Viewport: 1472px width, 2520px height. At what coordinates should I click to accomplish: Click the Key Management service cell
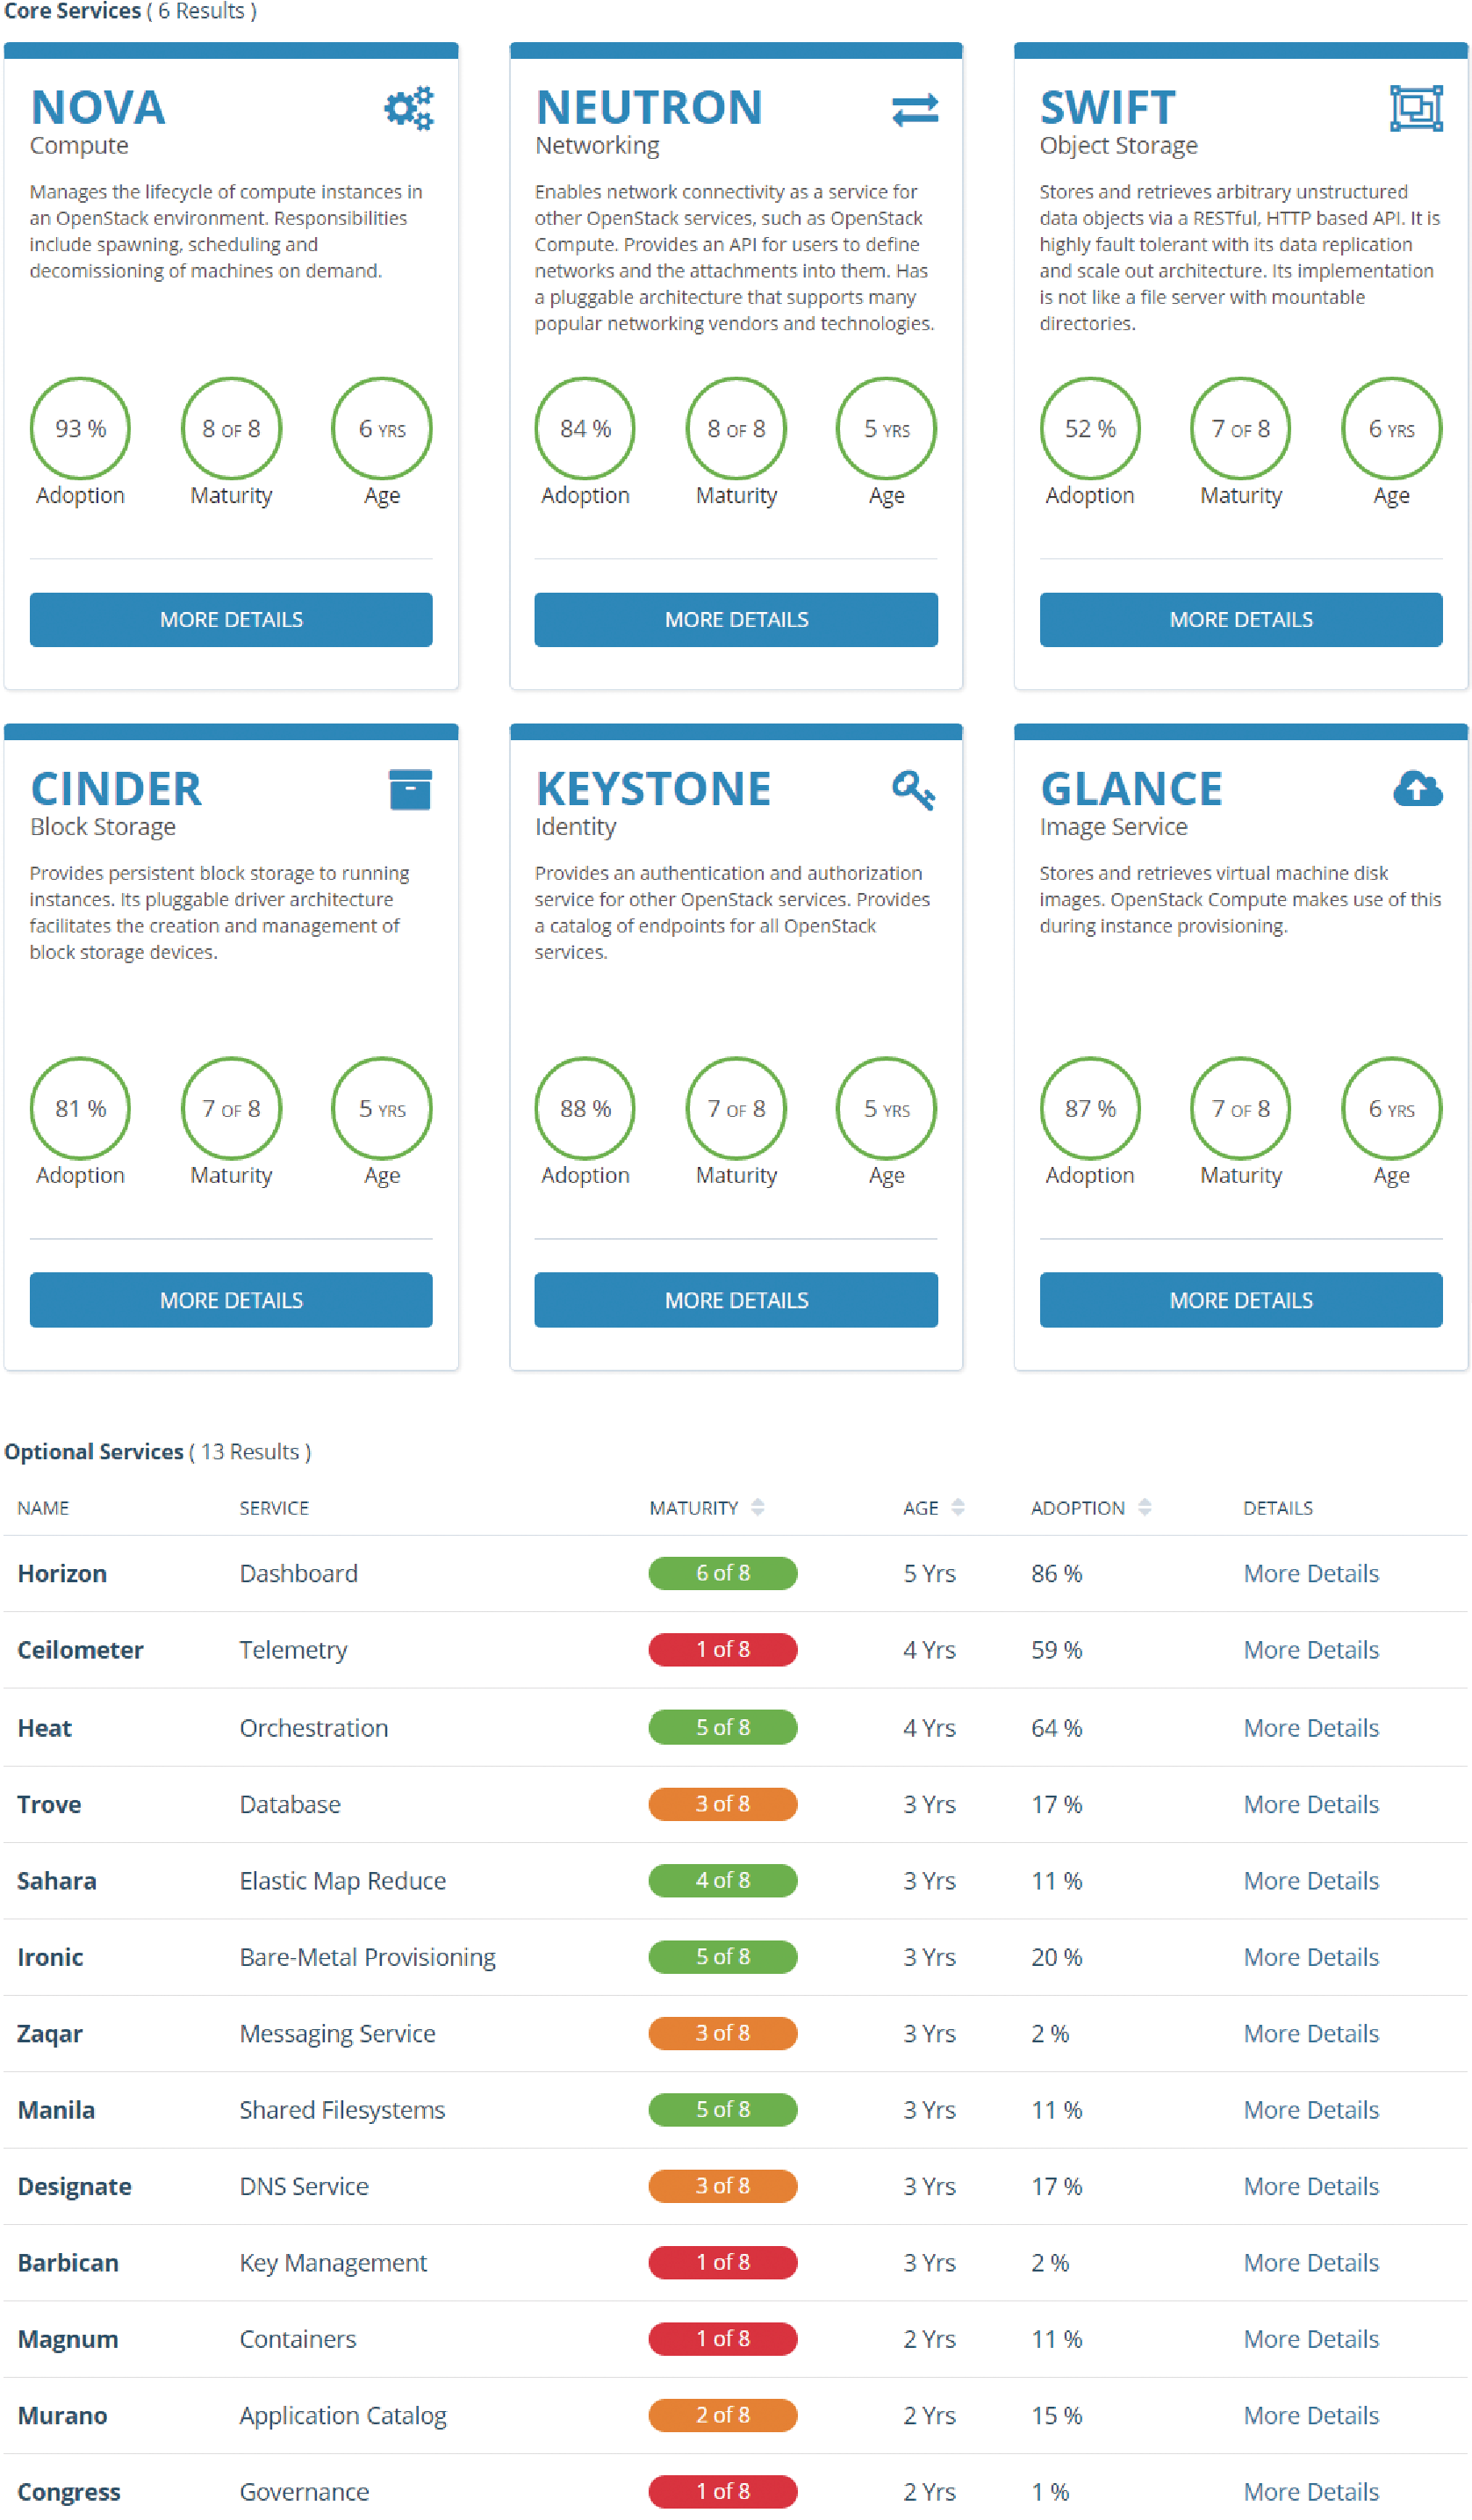333,2263
